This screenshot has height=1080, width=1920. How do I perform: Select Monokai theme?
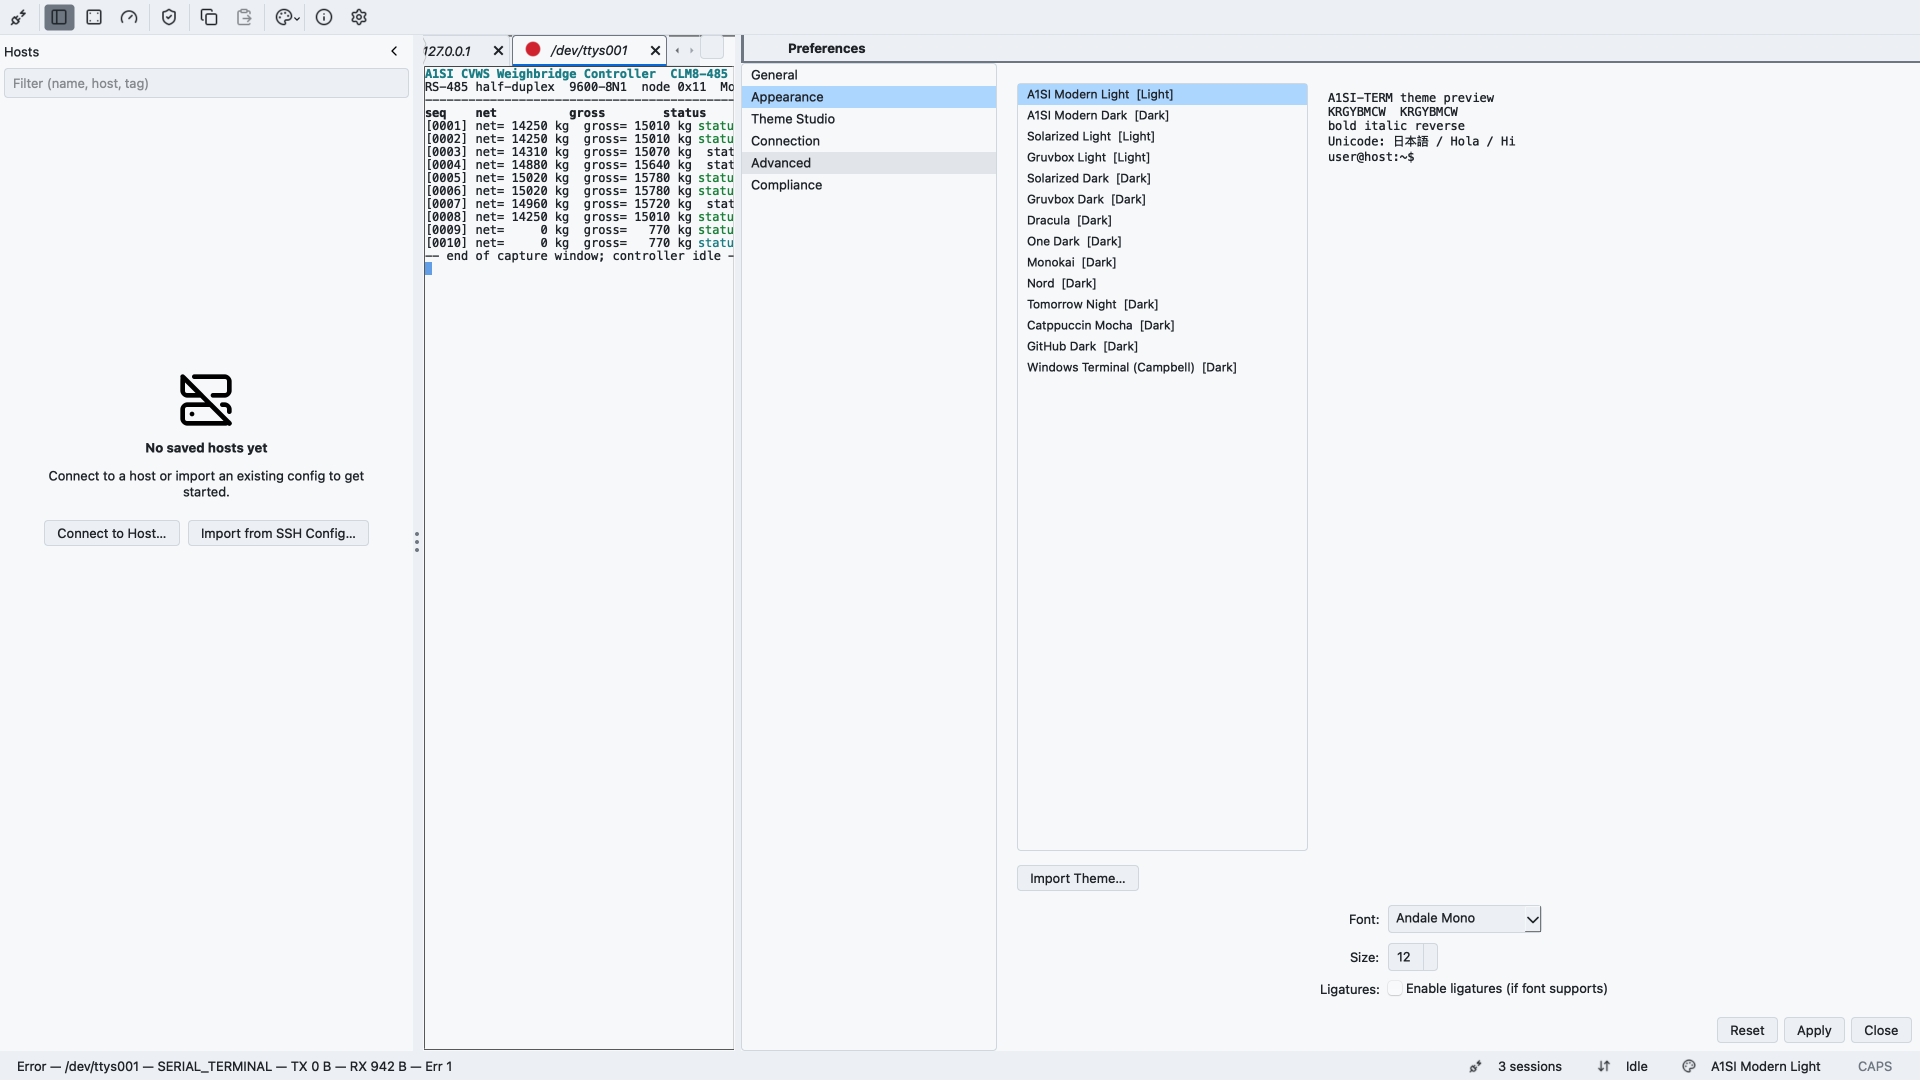click(1162, 262)
